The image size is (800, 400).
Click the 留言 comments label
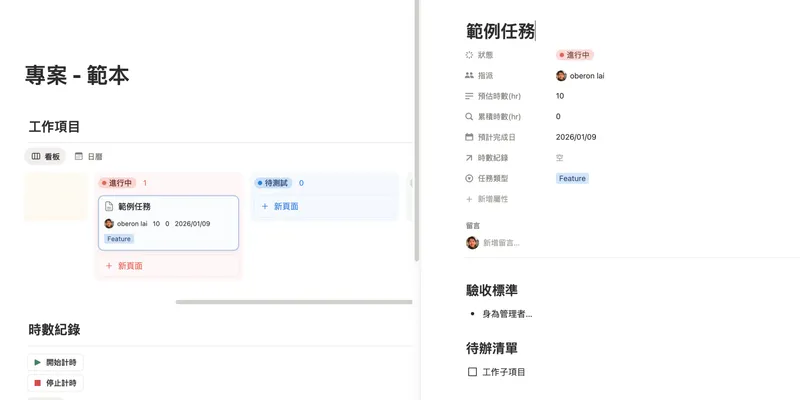click(x=473, y=226)
